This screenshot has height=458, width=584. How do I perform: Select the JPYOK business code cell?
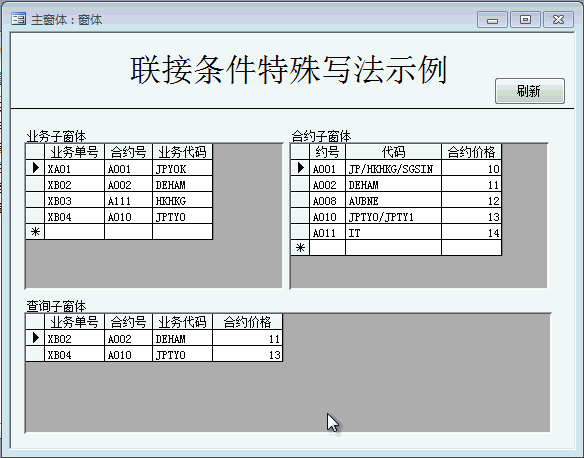pyautogui.click(x=182, y=168)
